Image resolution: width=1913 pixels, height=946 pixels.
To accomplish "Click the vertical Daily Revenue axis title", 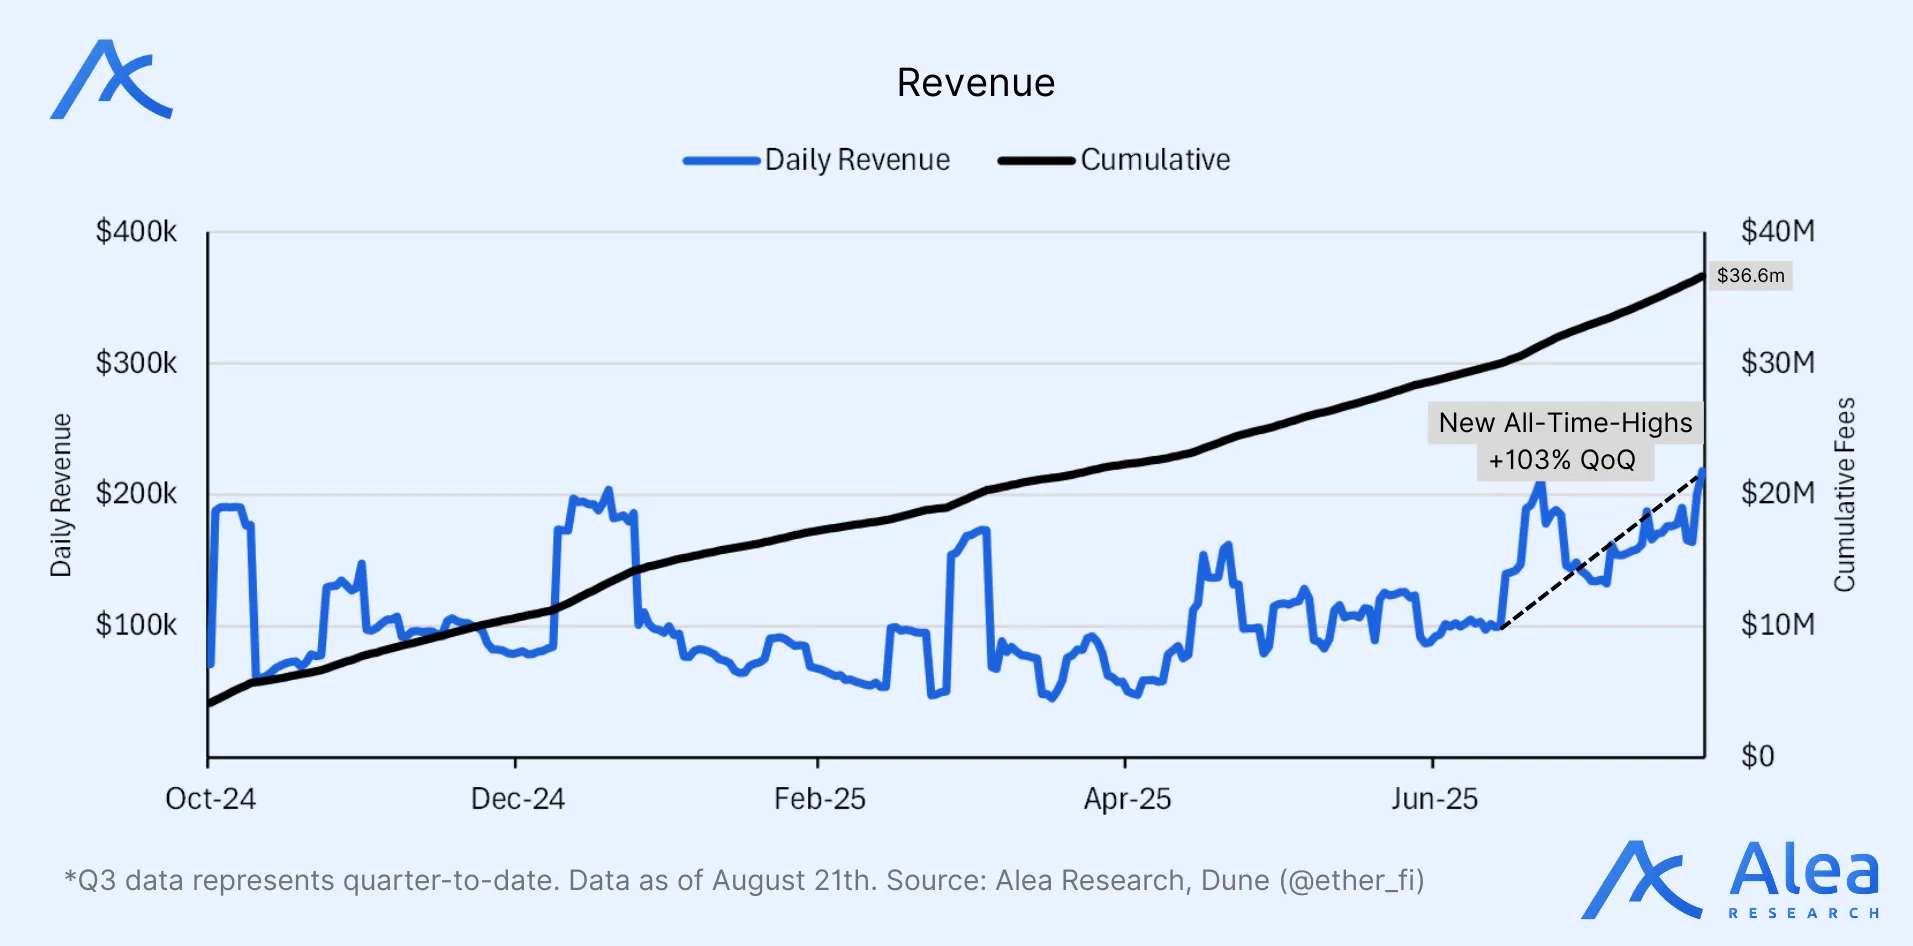I will [61, 495].
